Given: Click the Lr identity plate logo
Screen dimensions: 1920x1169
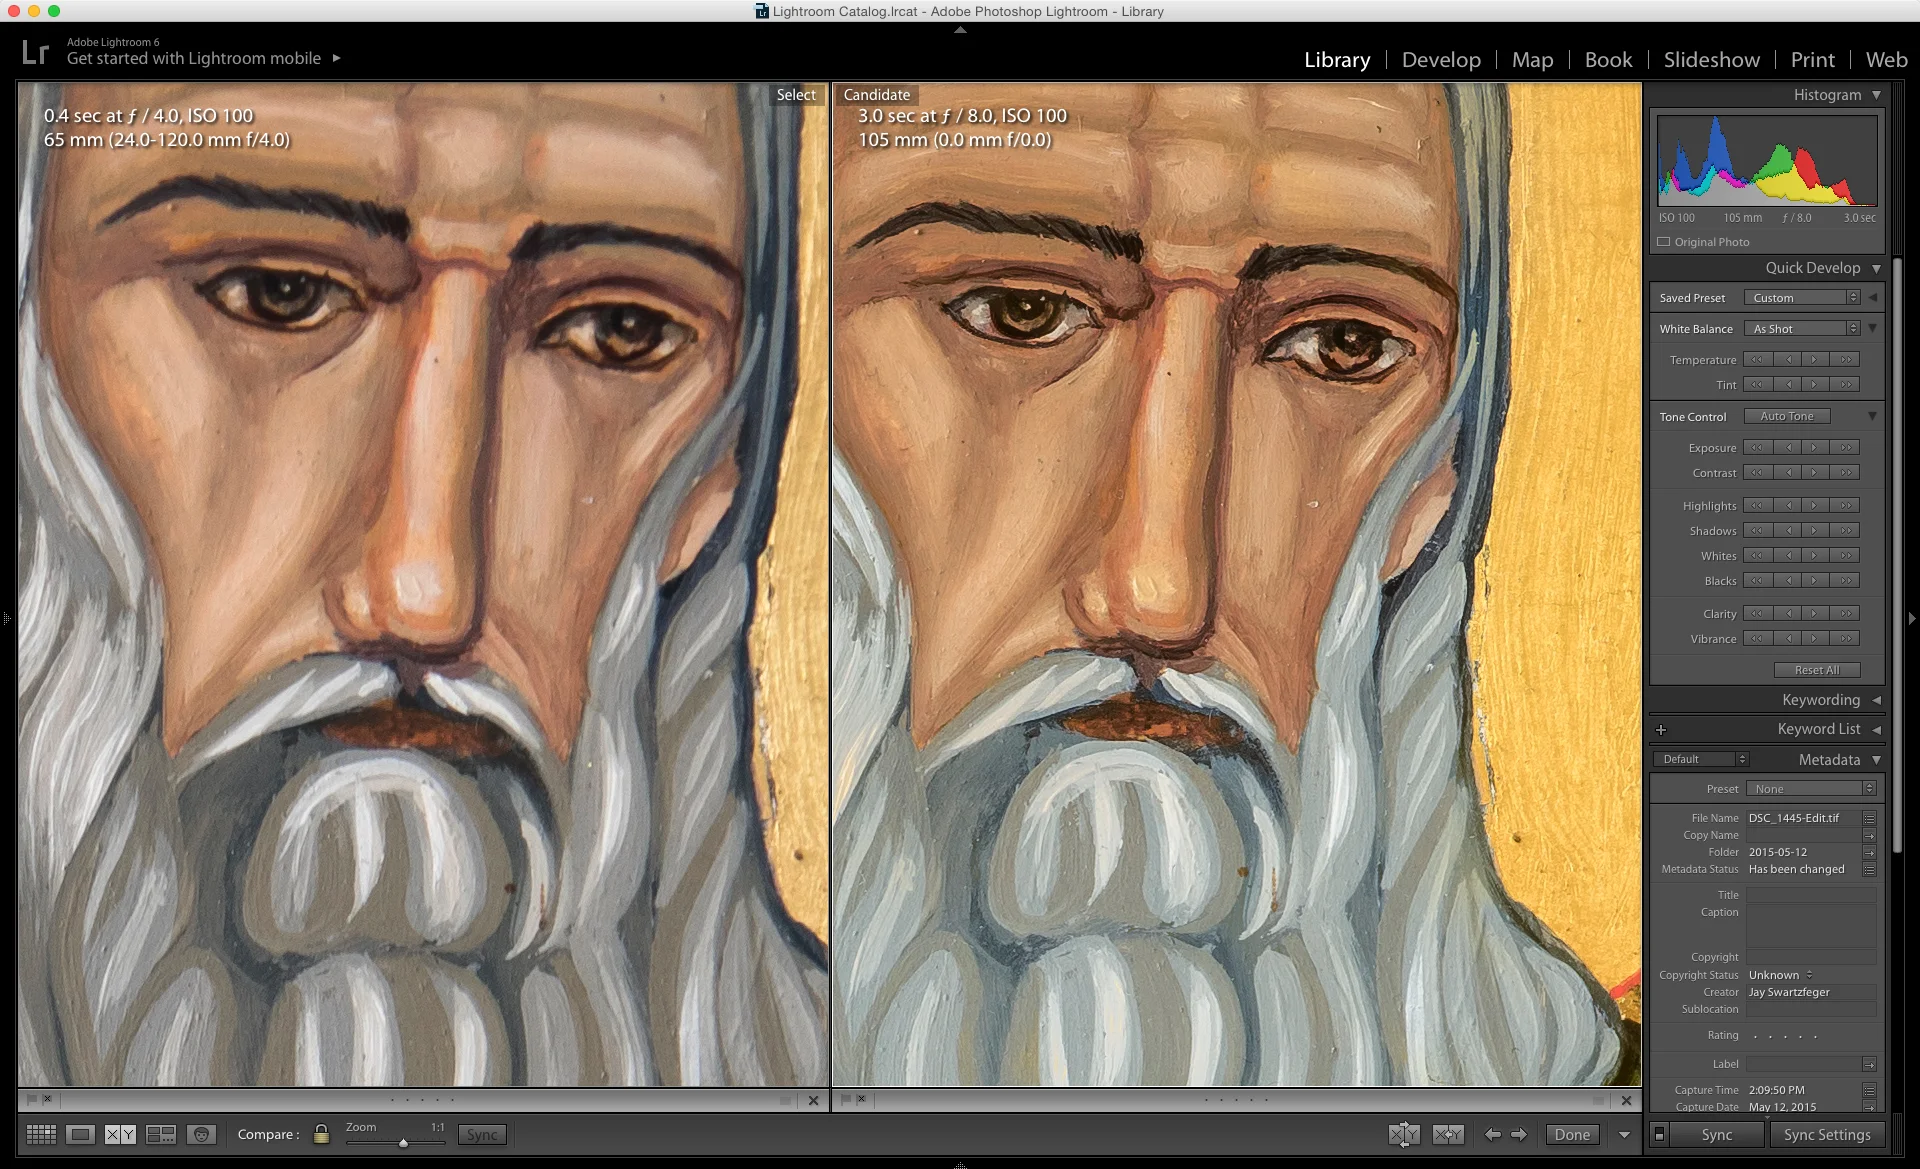Looking at the screenshot, I should pyautogui.click(x=35, y=52).
